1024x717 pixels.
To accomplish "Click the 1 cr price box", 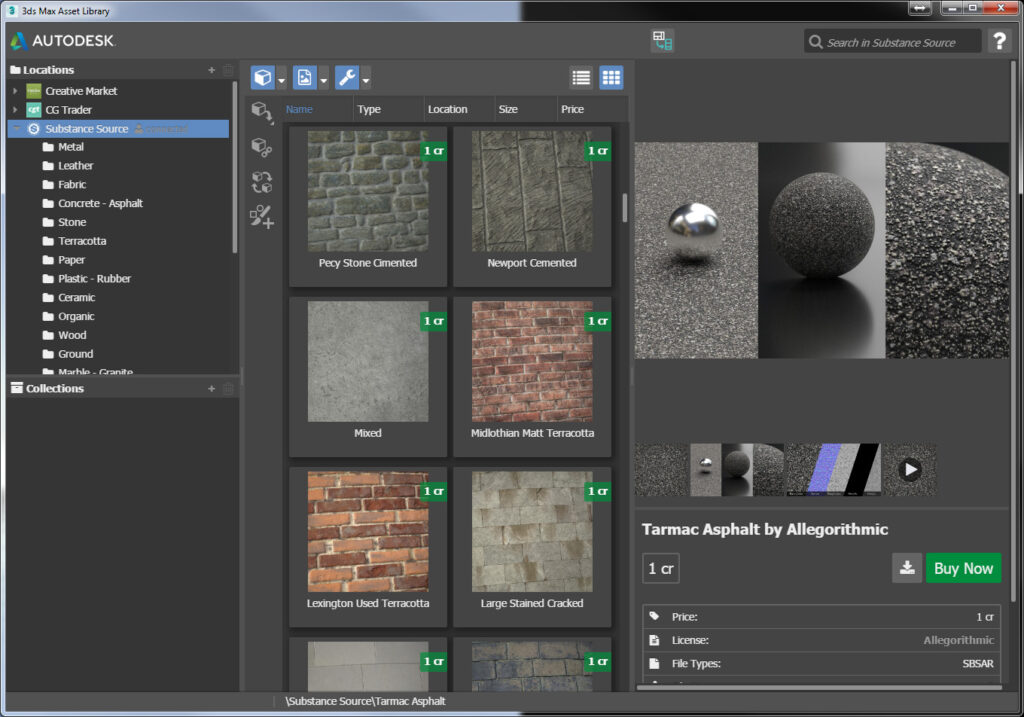I will [660, 569].
